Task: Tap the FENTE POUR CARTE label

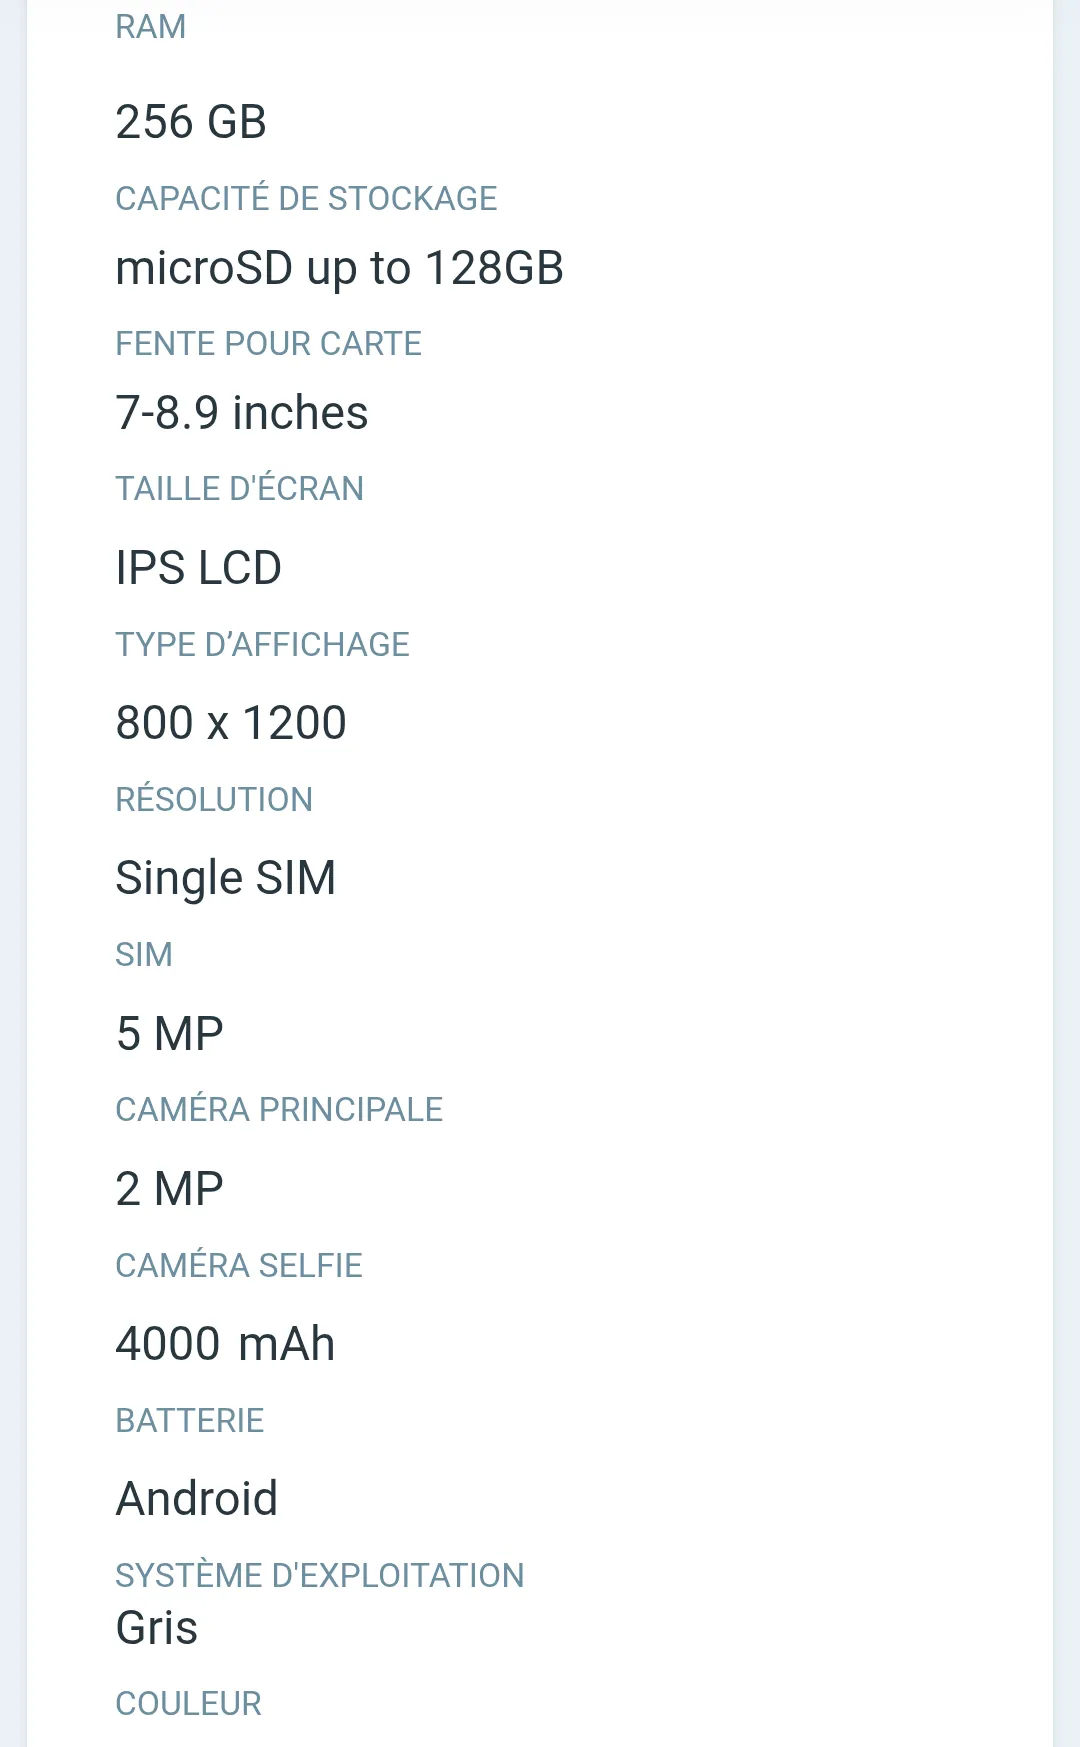Action: [x=268, y=343]
